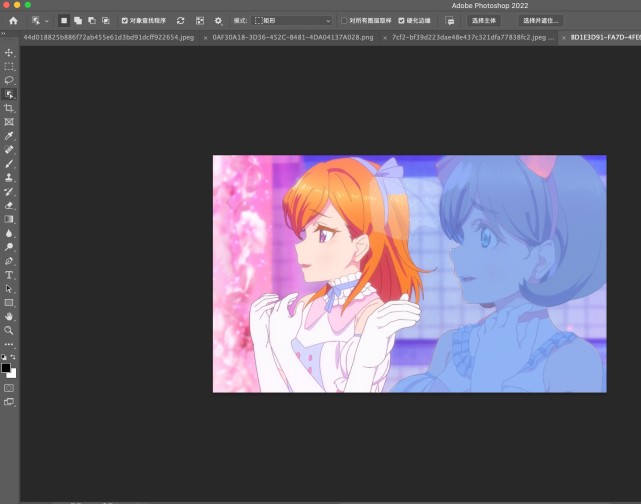Image resolution: width=641 pixels, height=504 pixels.
Task: Click the anime image on canvas
Action: 410,273
